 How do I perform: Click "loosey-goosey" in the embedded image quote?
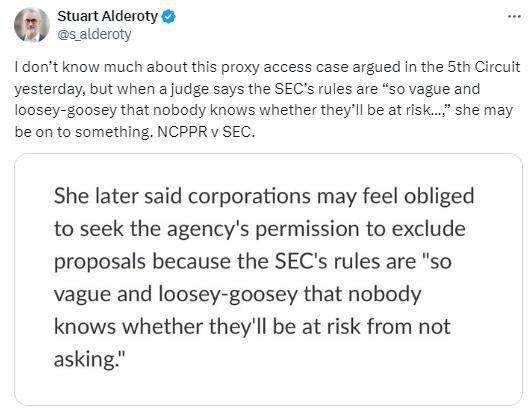[x=228, y=294]
